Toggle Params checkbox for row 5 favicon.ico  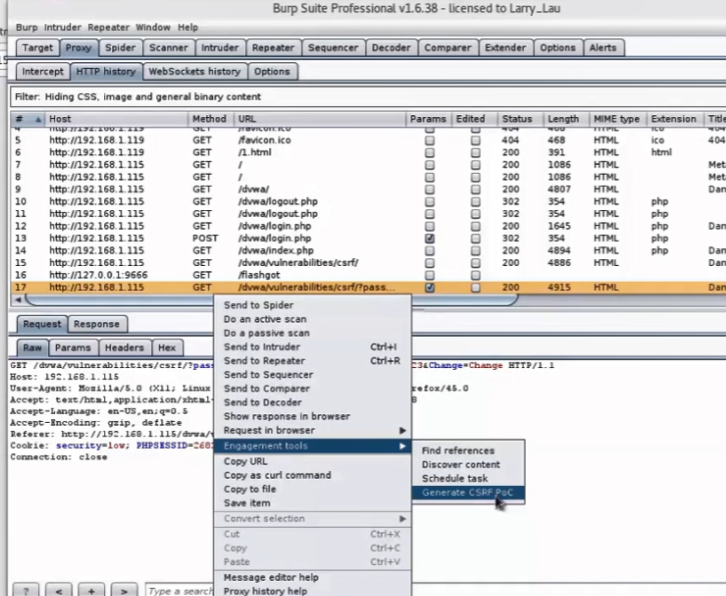(430, 140)
